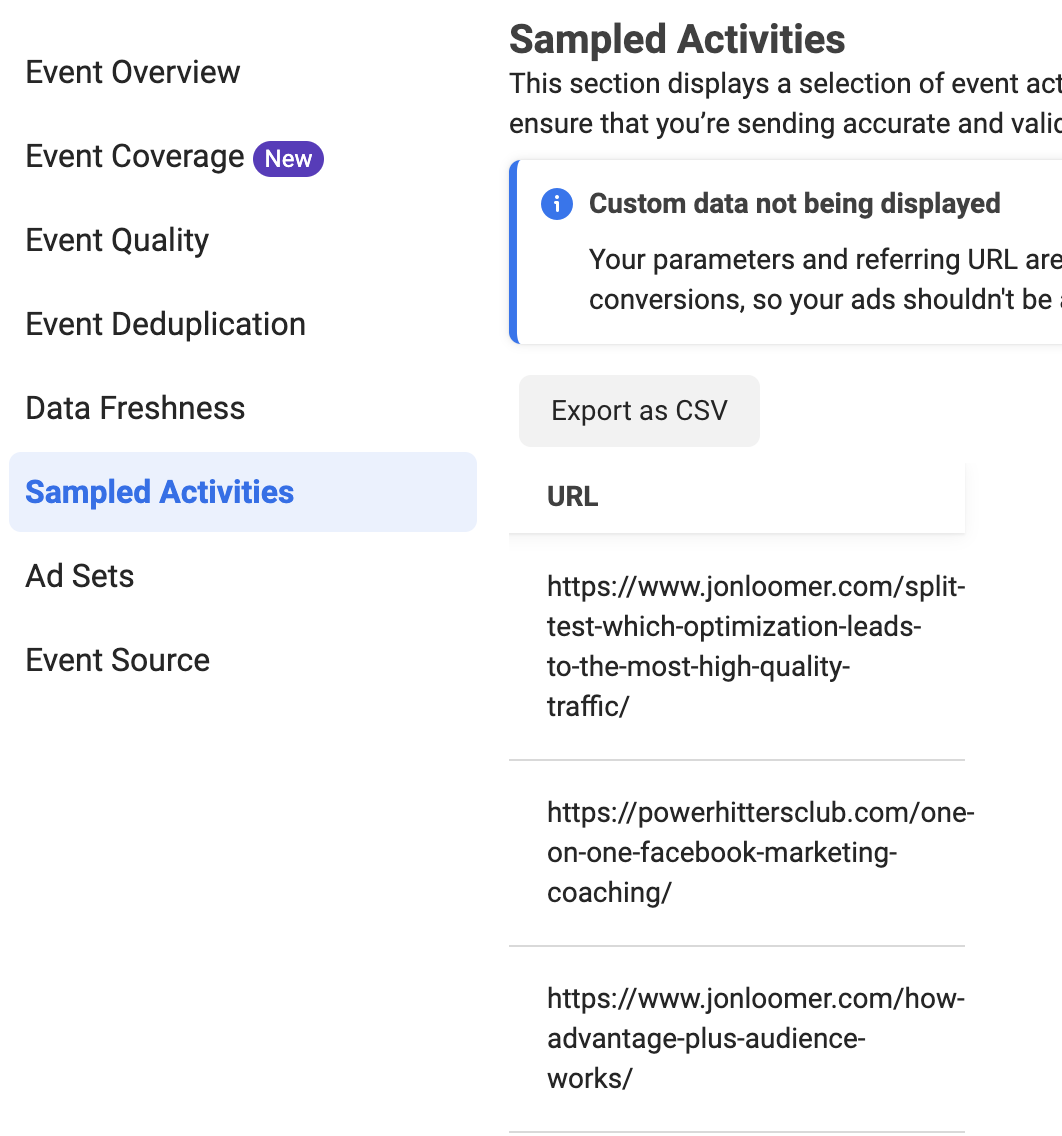1062x1136 pixels.
Task: Click the notice text about parameters and referring URL
Action: (825, 280)
